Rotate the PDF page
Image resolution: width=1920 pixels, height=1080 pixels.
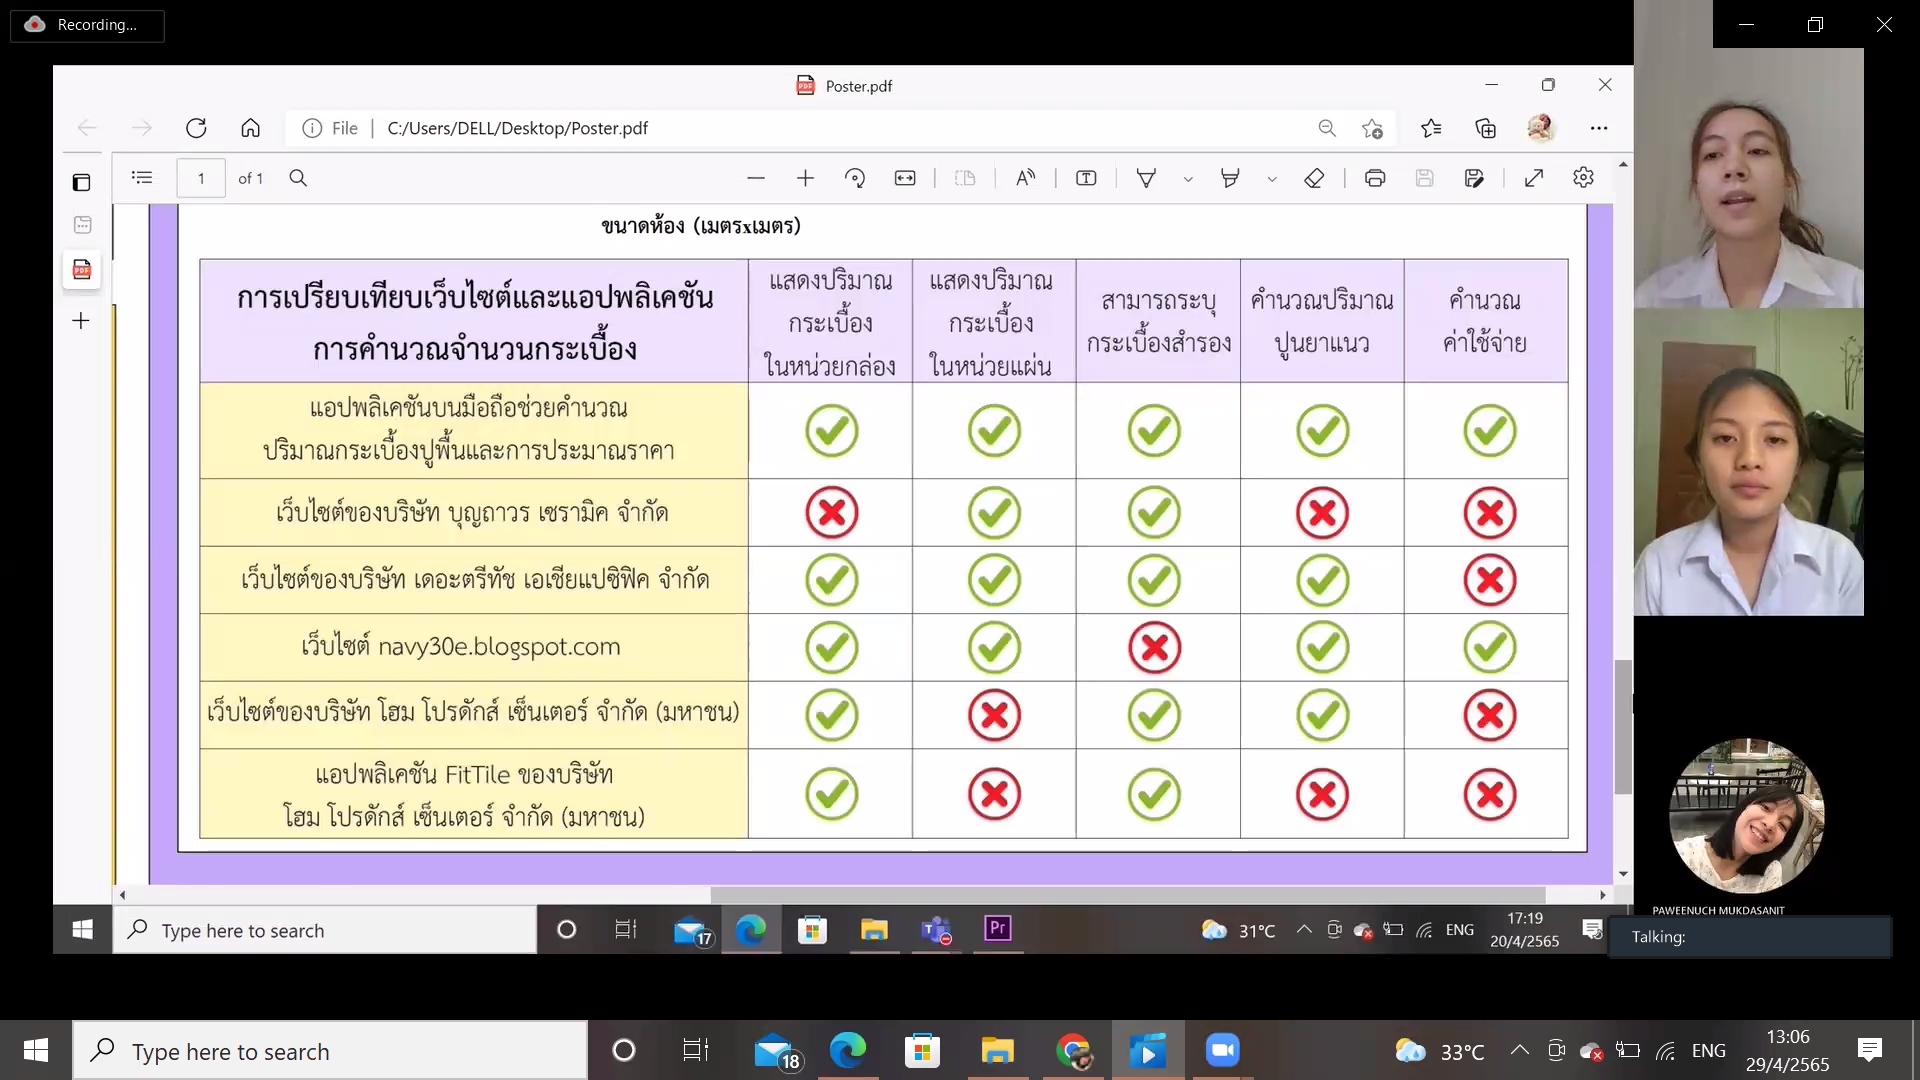pos(855,178)
